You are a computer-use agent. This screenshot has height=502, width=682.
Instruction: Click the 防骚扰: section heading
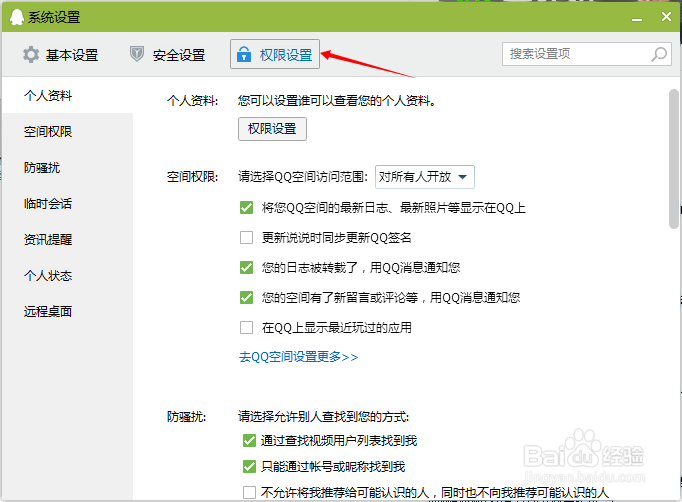[x=187, y=417]
